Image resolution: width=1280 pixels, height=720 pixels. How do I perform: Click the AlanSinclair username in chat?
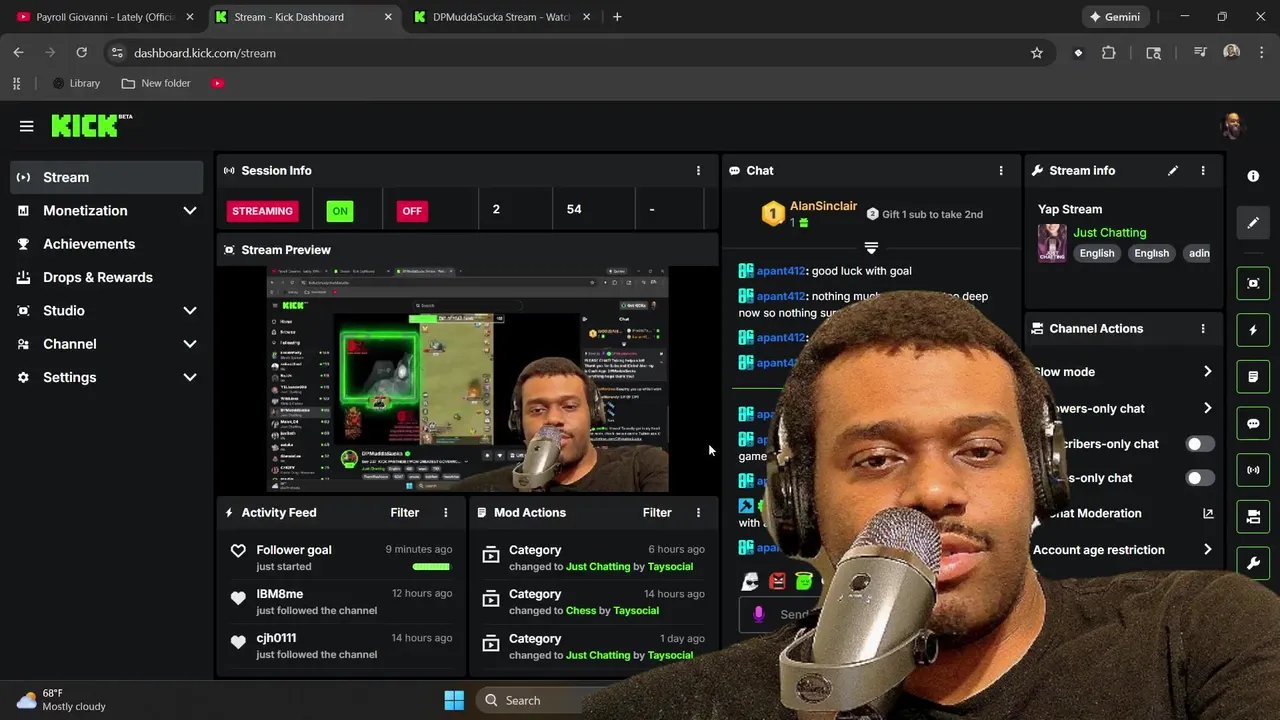[823, 206]
